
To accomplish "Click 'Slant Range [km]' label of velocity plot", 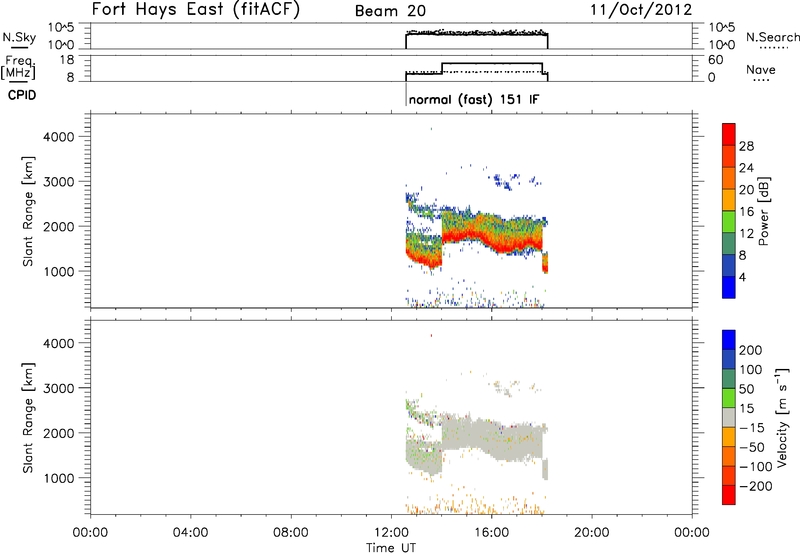I will 28,418.
